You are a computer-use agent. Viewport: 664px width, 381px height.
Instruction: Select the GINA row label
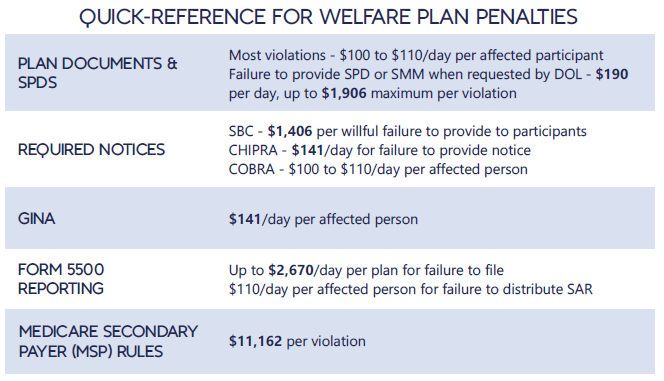[x=36, y=219]
